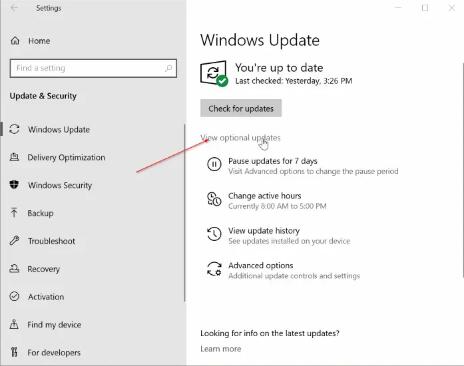Open Find my device settings
This screenshot has height=366, width=464.
pos(54,325)
